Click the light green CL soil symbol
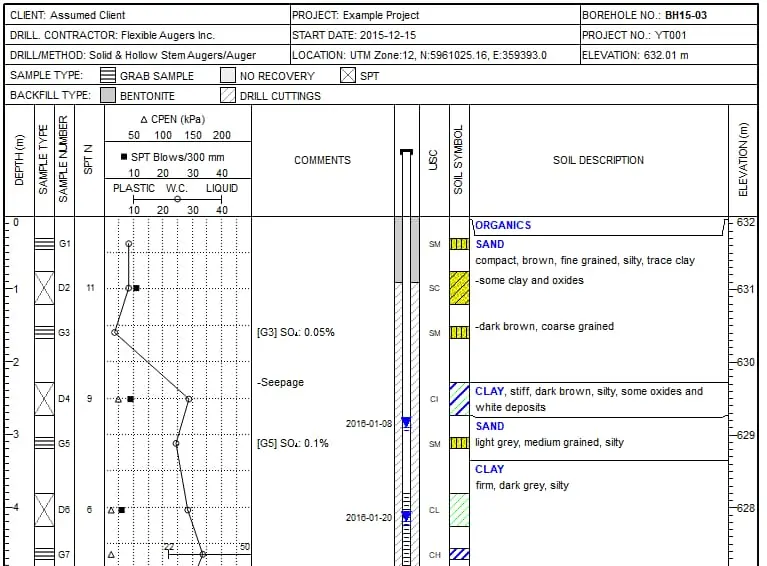The width and height of the screenshot is (767, 566). [459, 510]
